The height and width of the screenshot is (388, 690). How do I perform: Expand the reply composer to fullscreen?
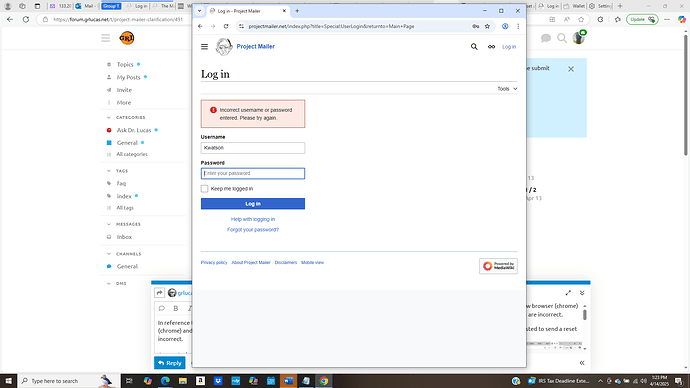coord(568,293)
